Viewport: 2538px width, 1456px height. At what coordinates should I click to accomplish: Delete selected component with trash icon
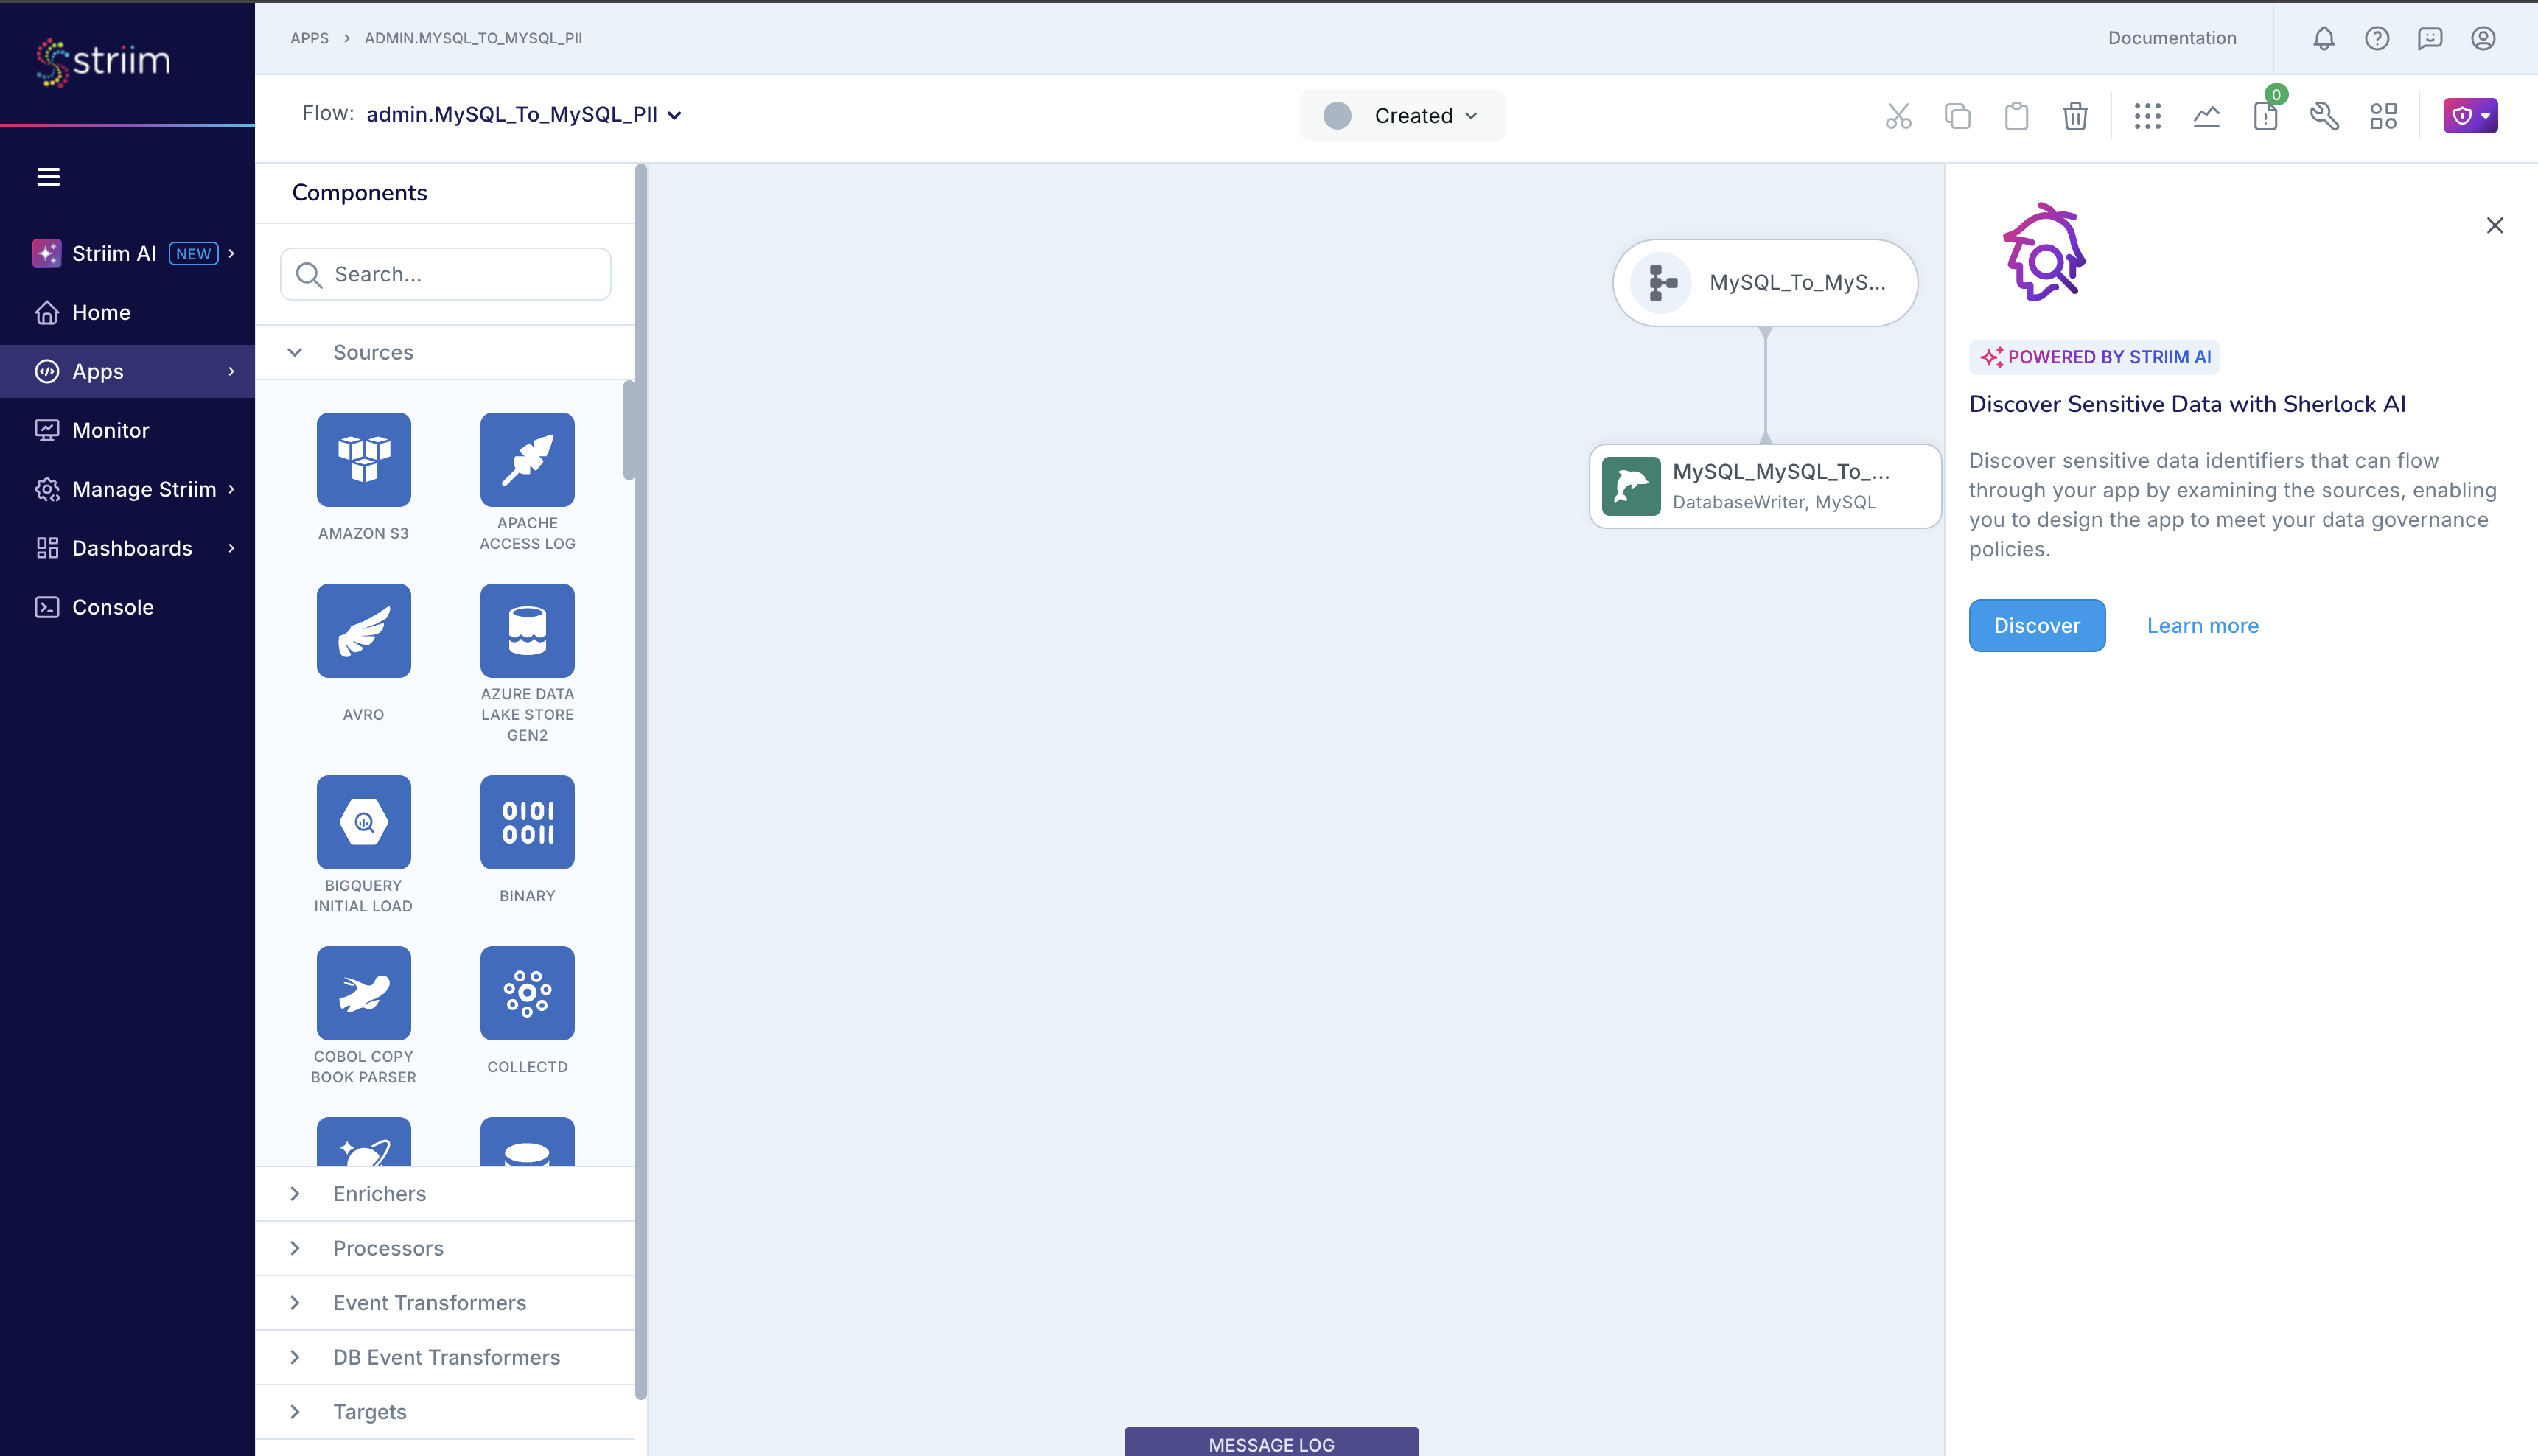coord(2075,116)
